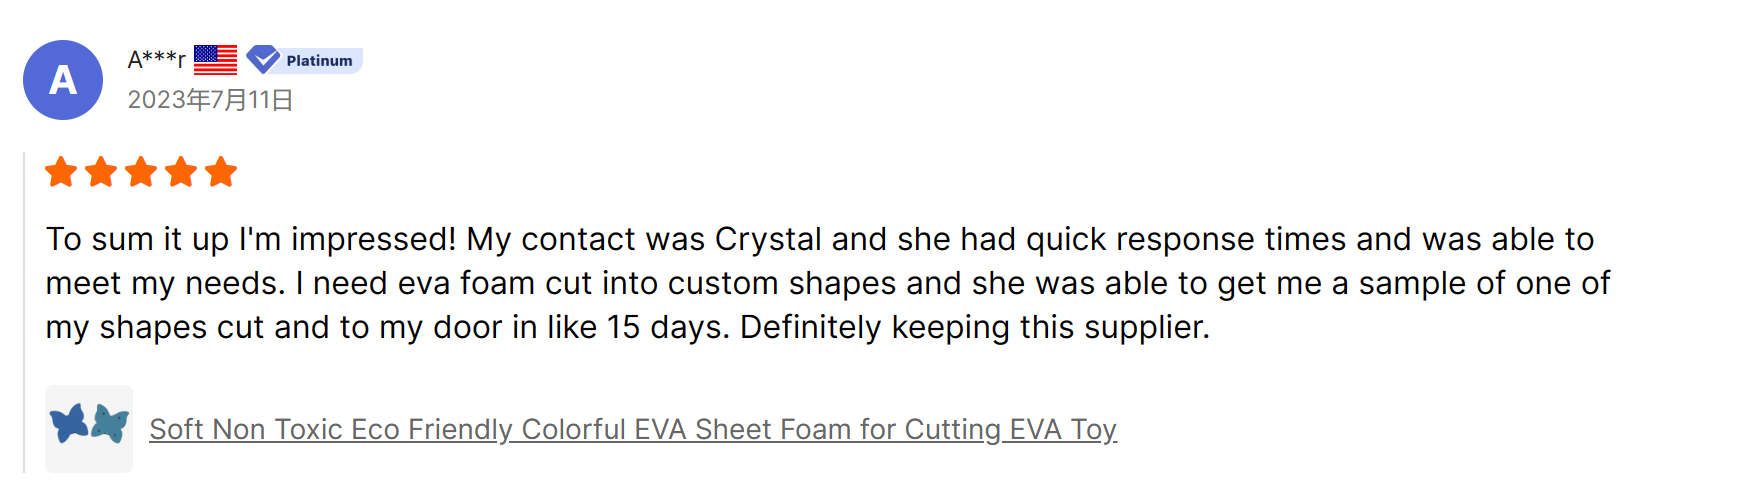This screenshot has height=491, width=1745.
Task: Click the blue checkmark badge icon
Action: pyautogui.click(x=263, y=60)
